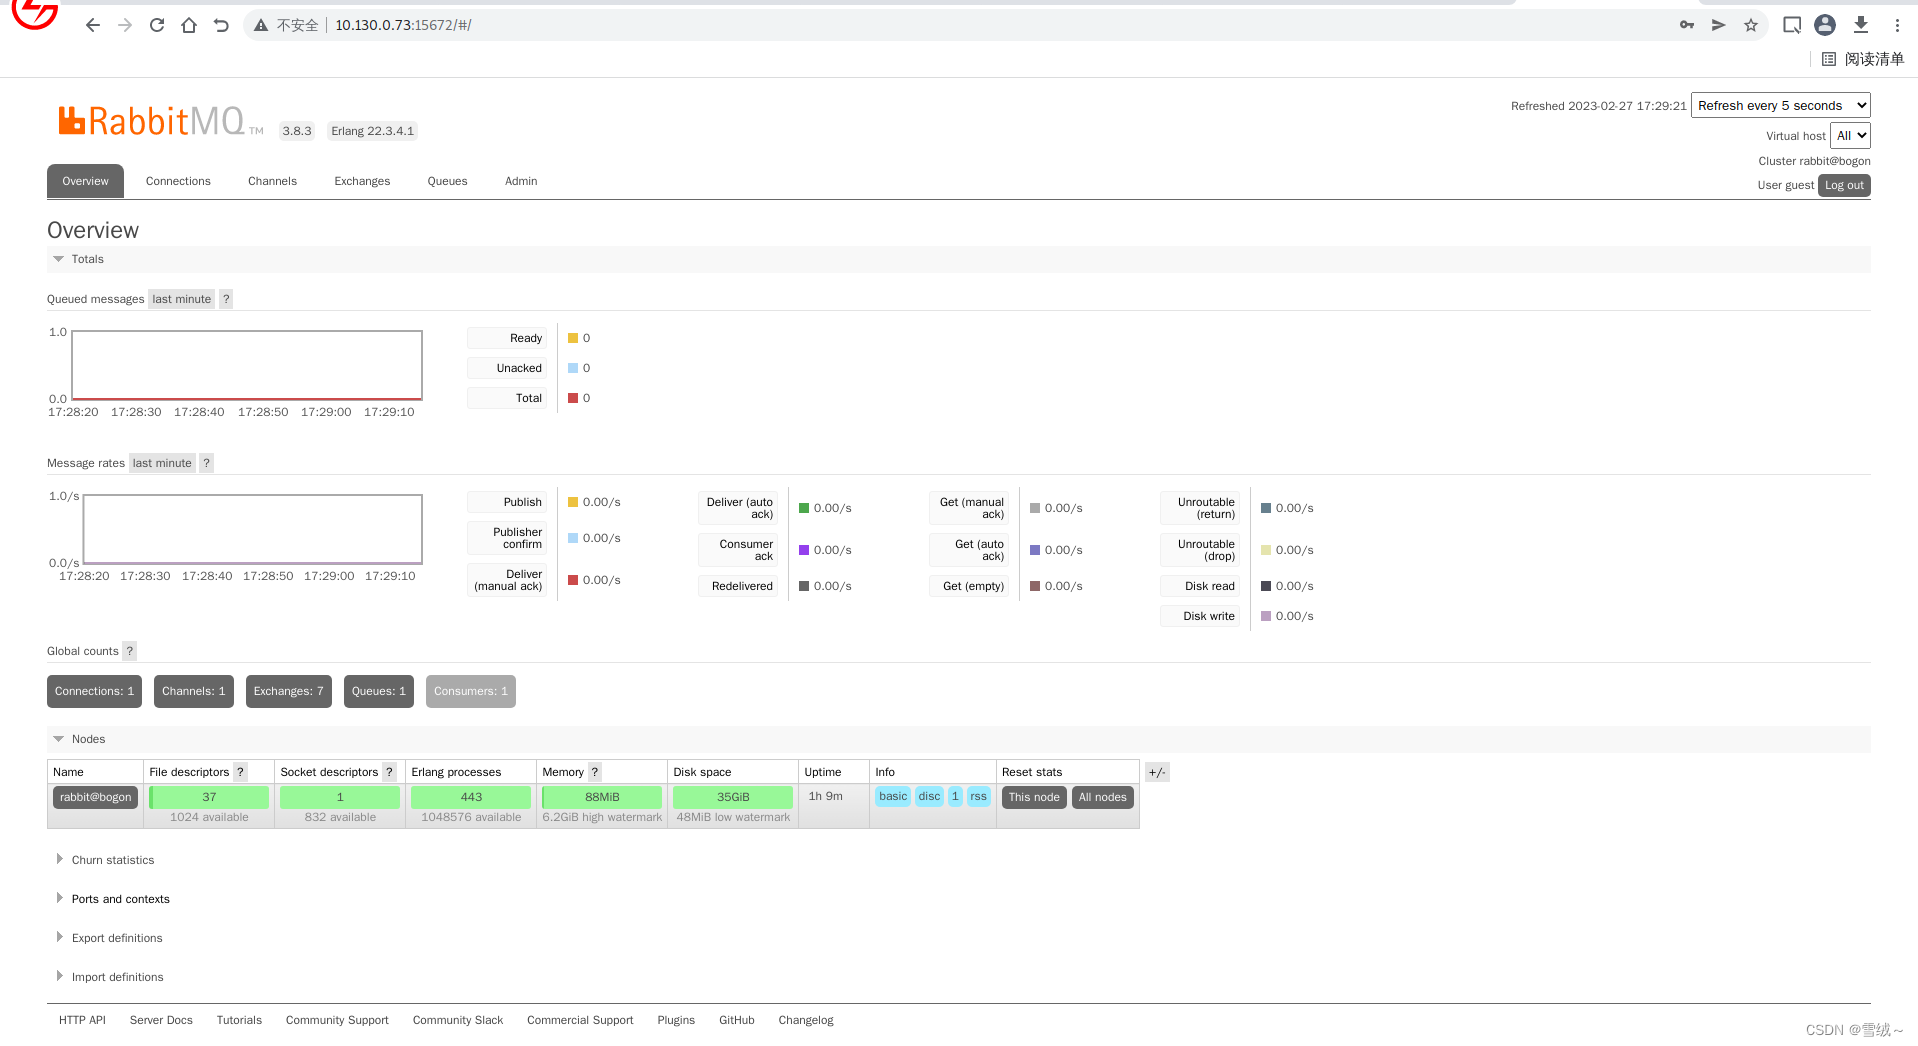Screen dimensions: 1918x1046
Task: Click the undo/restore arrow icon in toolbar
Action: click(221, 25)
